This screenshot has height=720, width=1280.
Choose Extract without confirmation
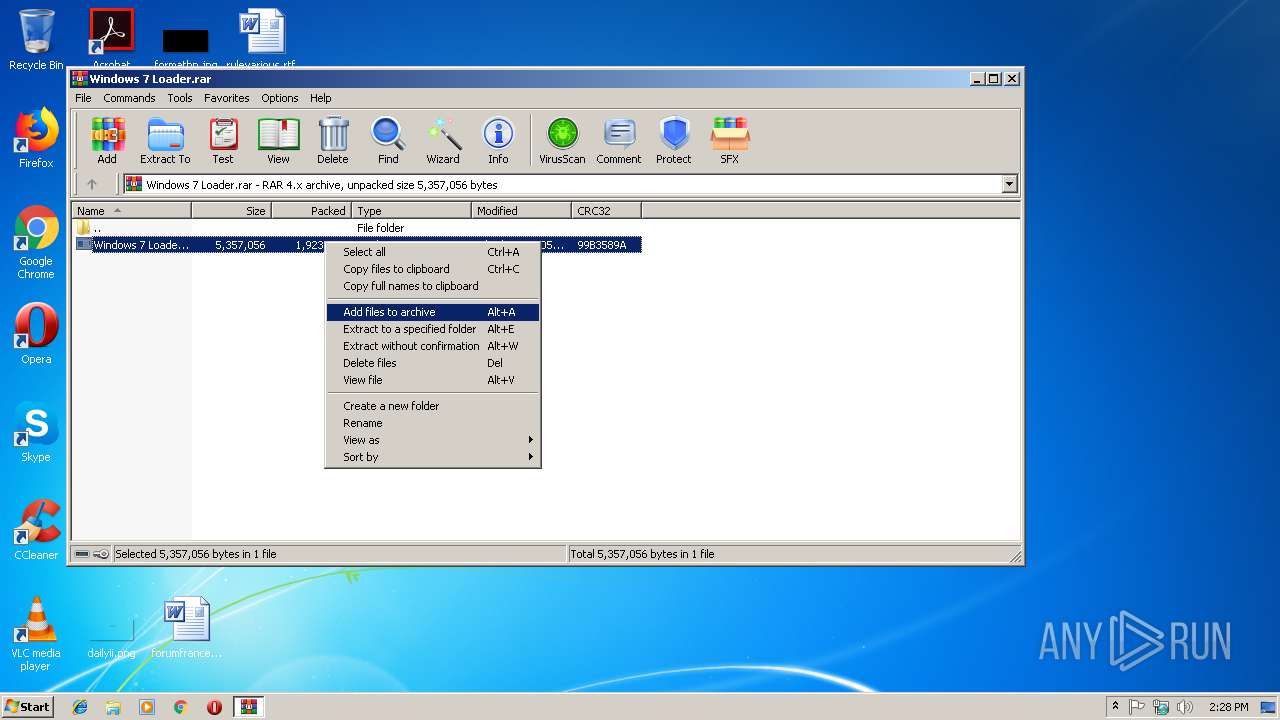tap(433, 346)
